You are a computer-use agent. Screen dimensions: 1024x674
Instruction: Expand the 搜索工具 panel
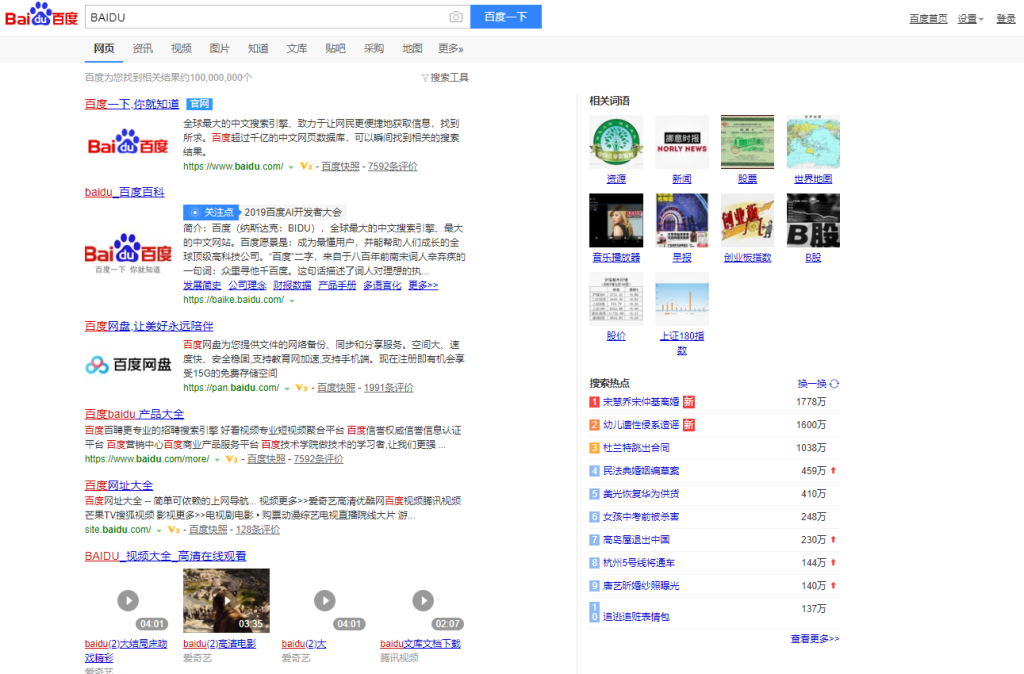click(x=448, y=76)
